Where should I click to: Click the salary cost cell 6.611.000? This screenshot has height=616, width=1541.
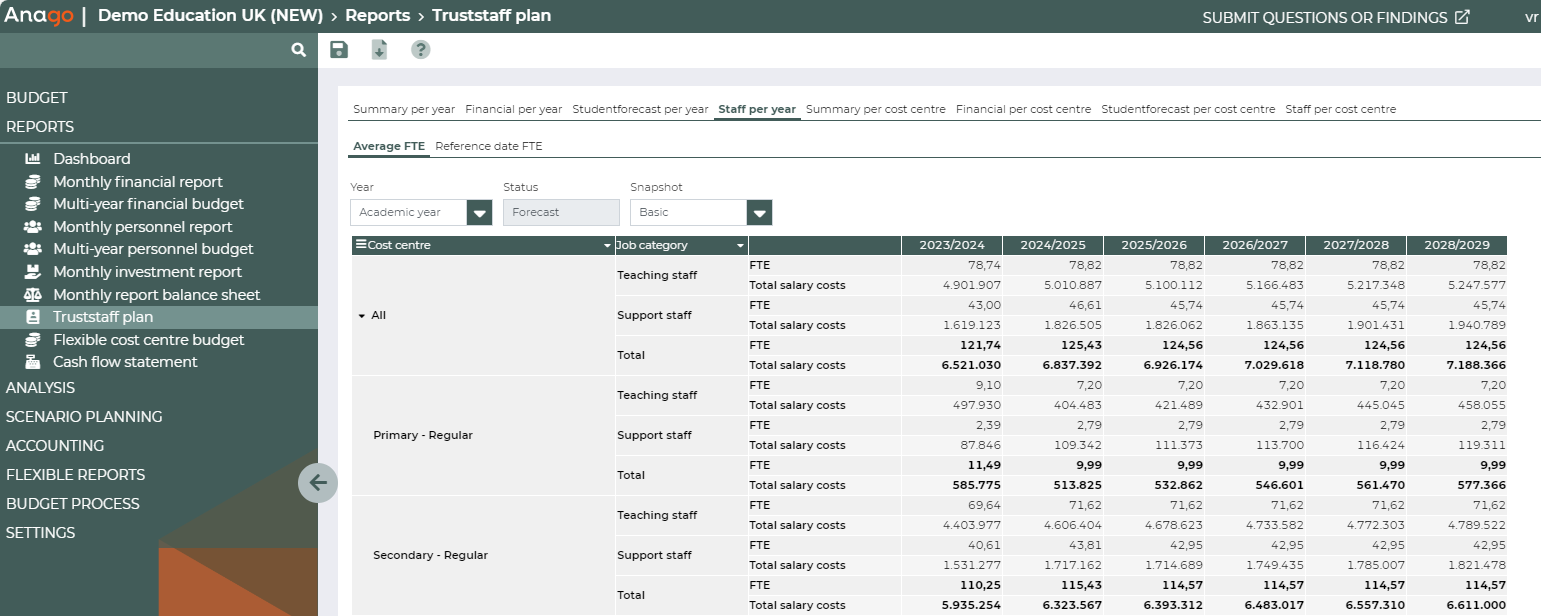pyautogui.click(x=1457, y=605)
